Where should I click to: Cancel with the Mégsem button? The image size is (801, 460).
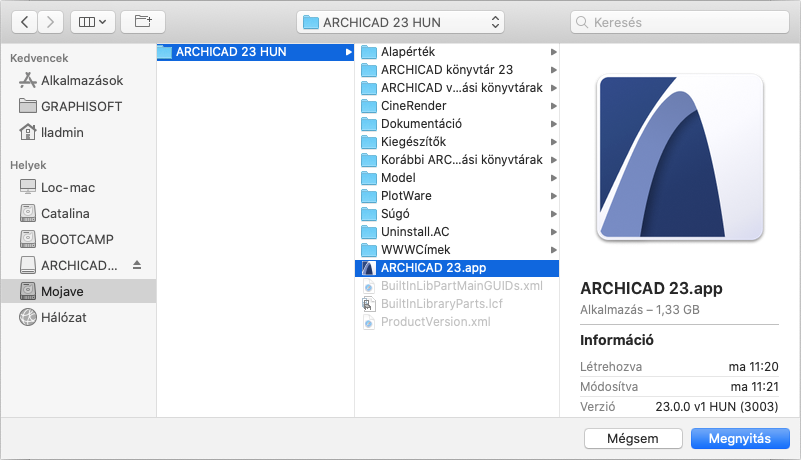tap(633, 439)
